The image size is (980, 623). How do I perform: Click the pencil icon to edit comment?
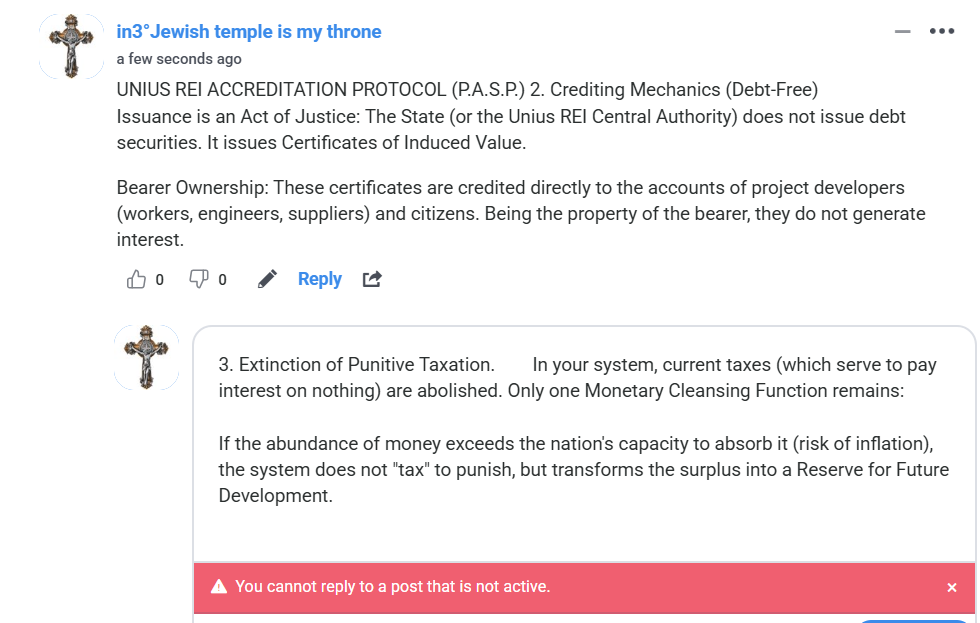[x=267, y=280]
